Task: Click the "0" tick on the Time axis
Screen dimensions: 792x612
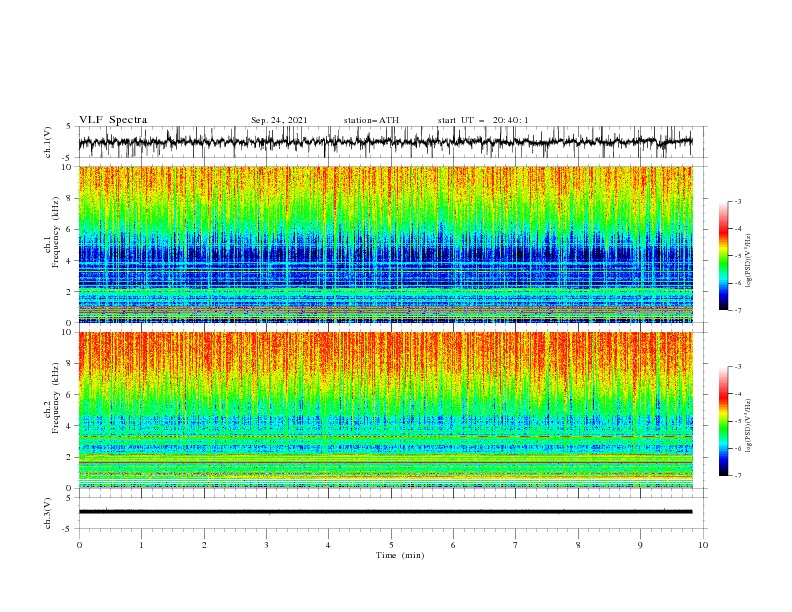Action: click(x=79, y=545)
